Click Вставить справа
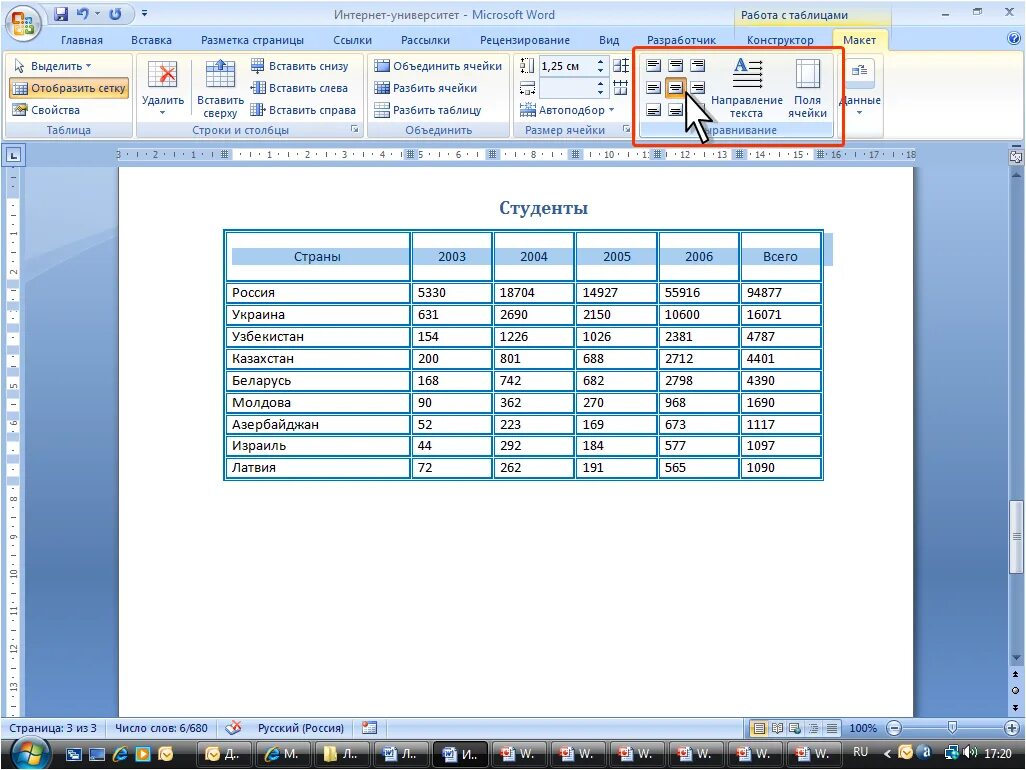 304,110
